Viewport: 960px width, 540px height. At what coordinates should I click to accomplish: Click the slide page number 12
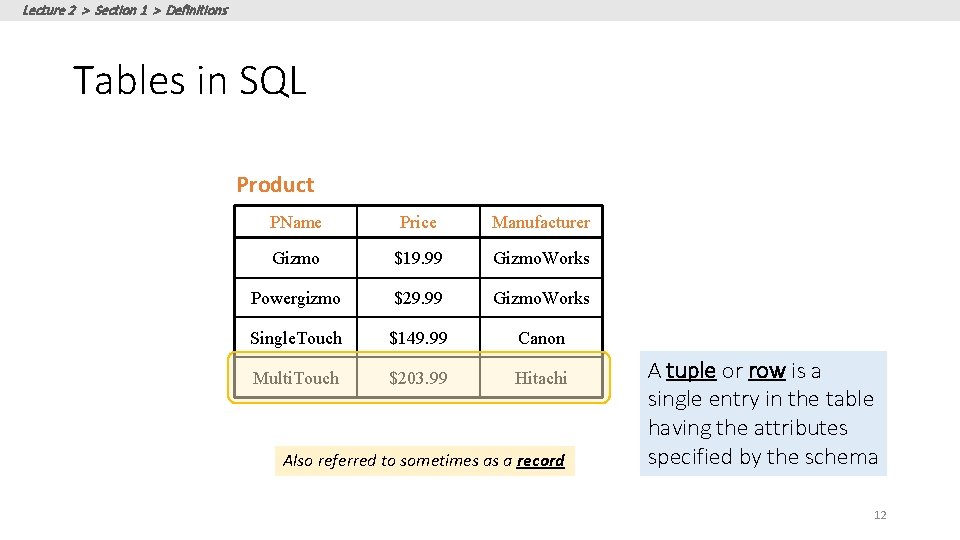tap(880, 515)
